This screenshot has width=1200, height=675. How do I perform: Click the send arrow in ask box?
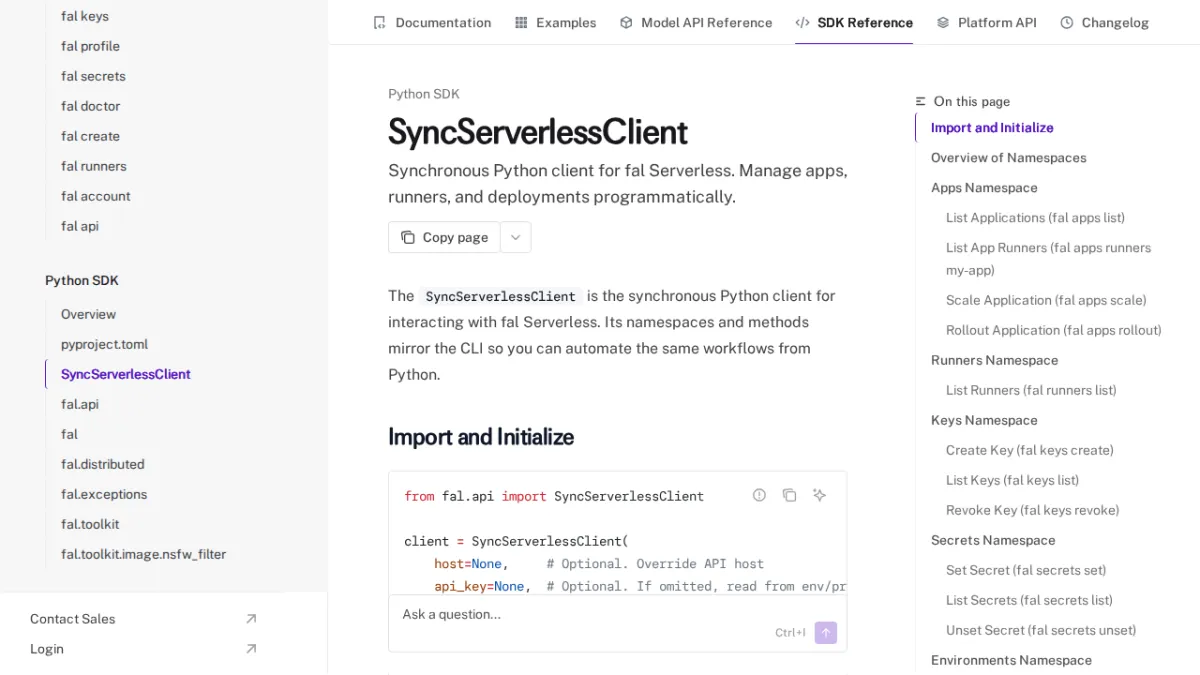click(x=826, y=632)
